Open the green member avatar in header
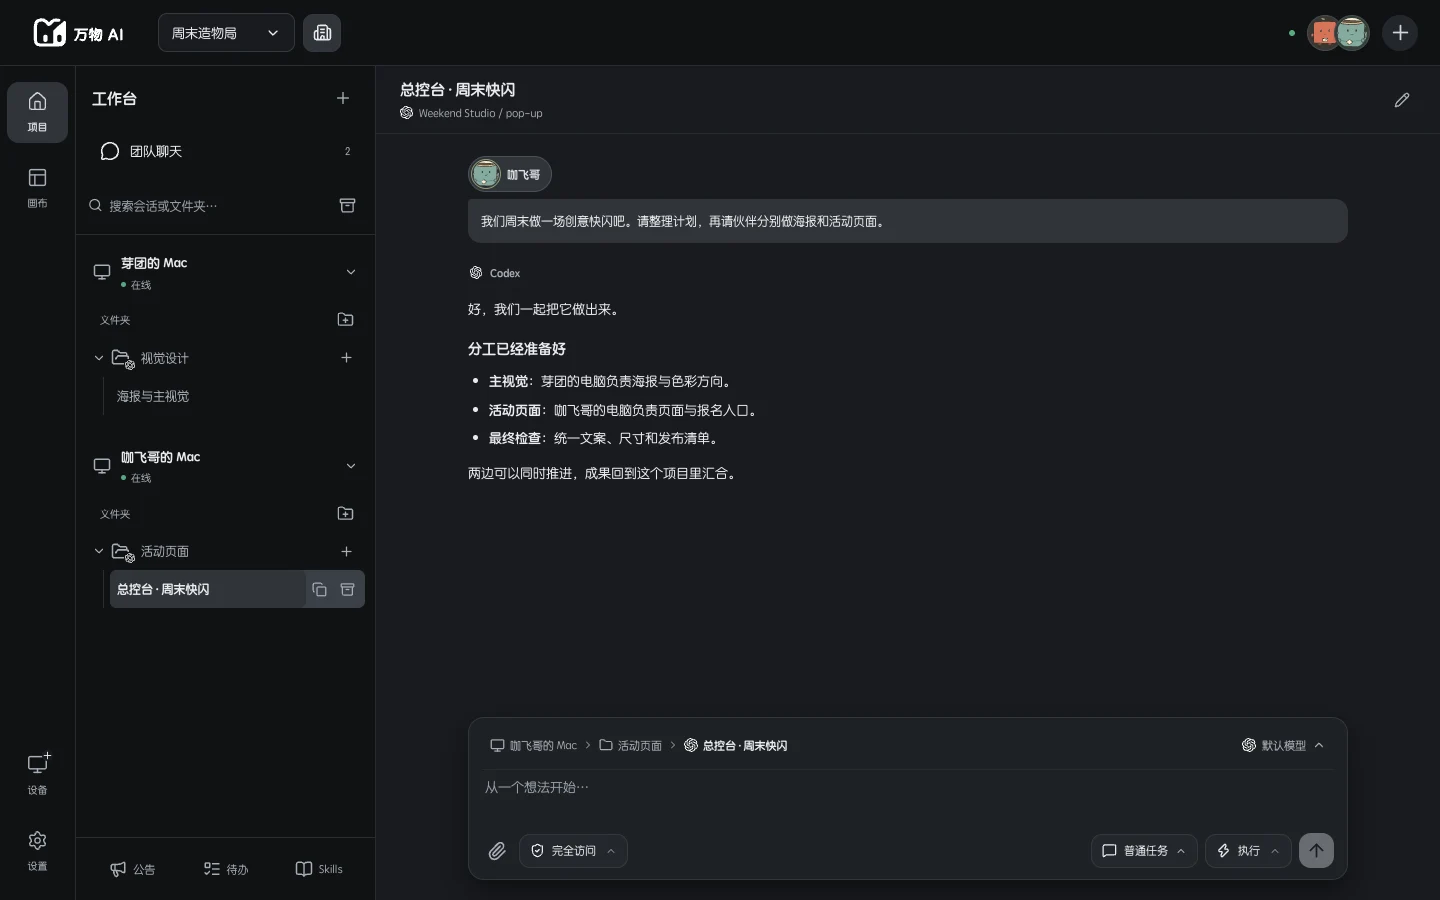1440x900 pixels. click(1353, 33)
